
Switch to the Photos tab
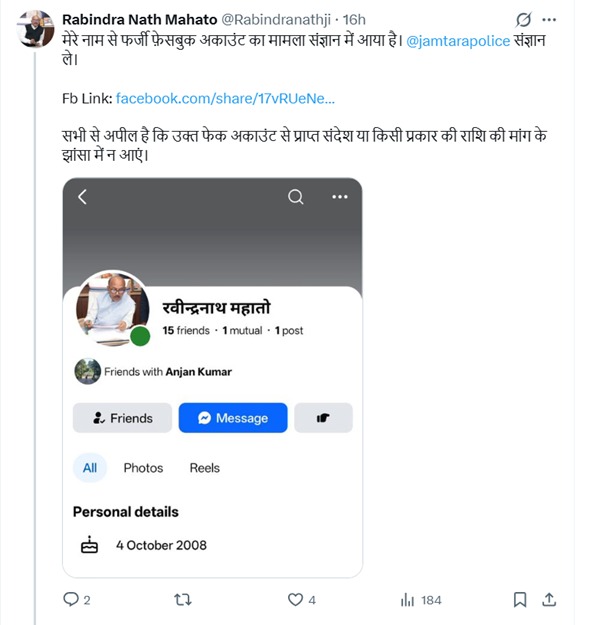143,468
